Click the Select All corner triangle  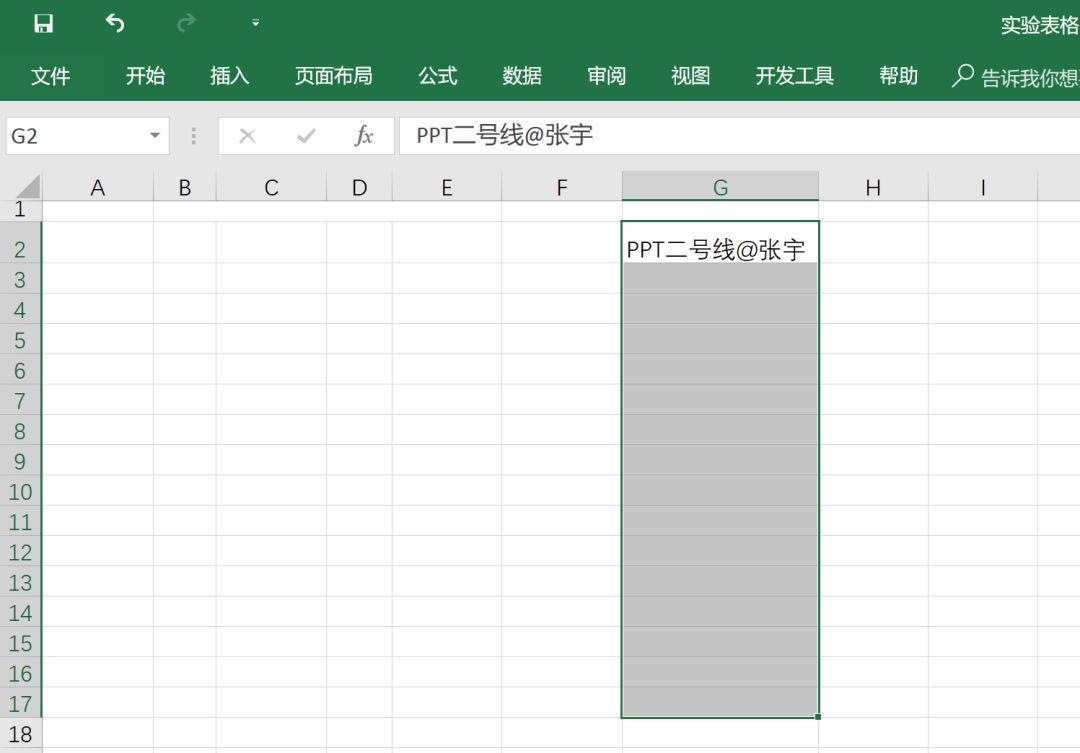27,187
